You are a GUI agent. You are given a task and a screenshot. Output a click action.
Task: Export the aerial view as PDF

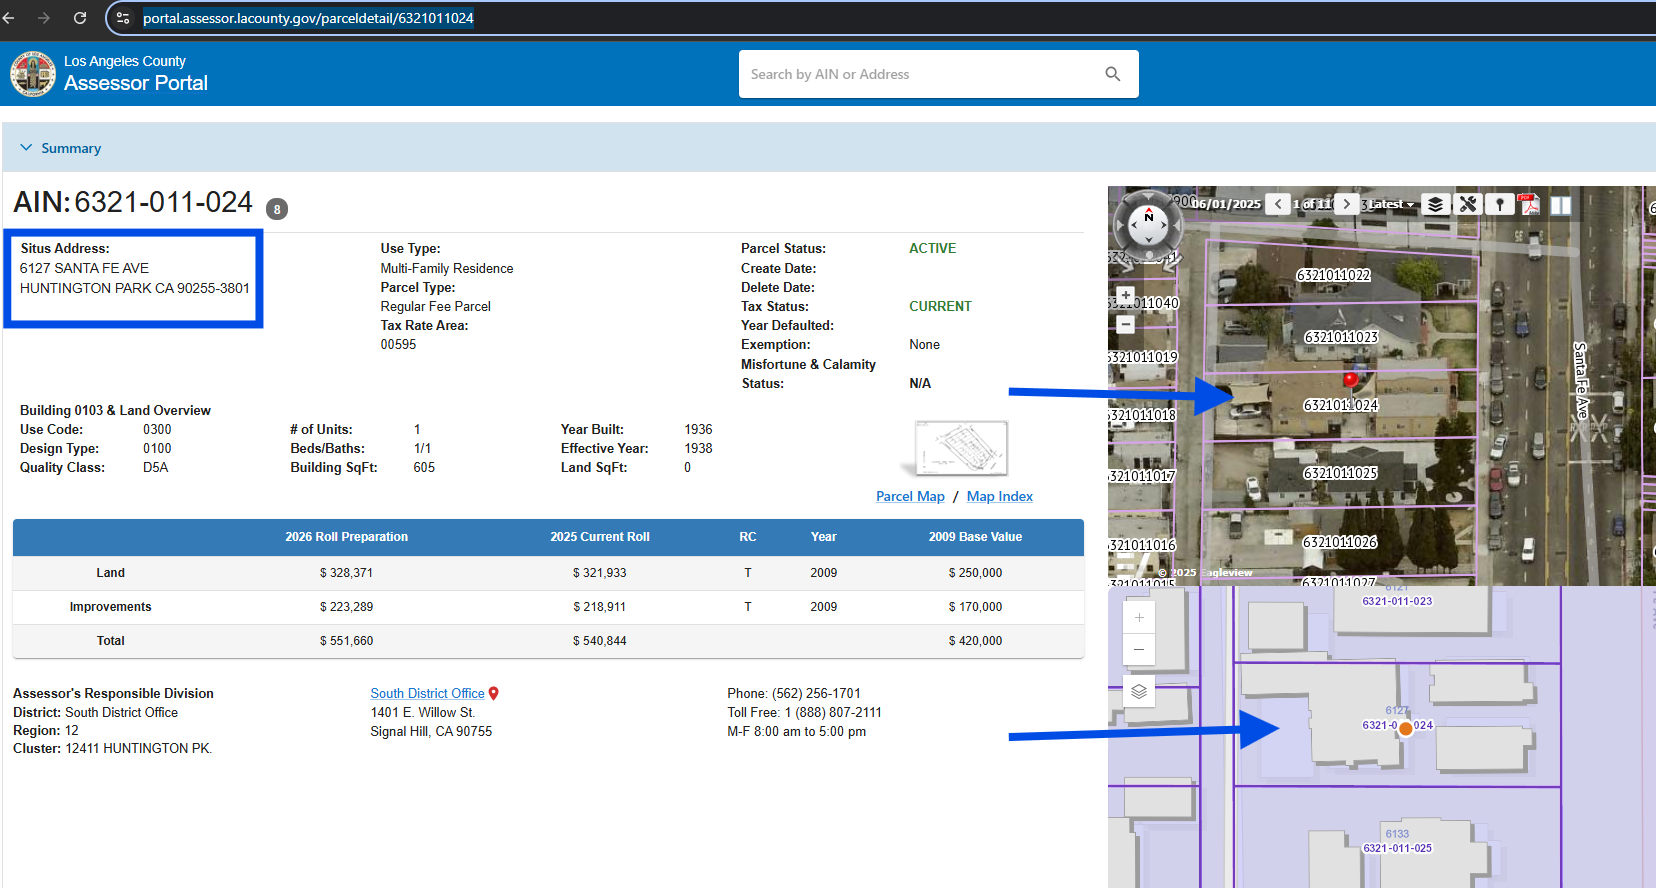[x=1529, y=204]
